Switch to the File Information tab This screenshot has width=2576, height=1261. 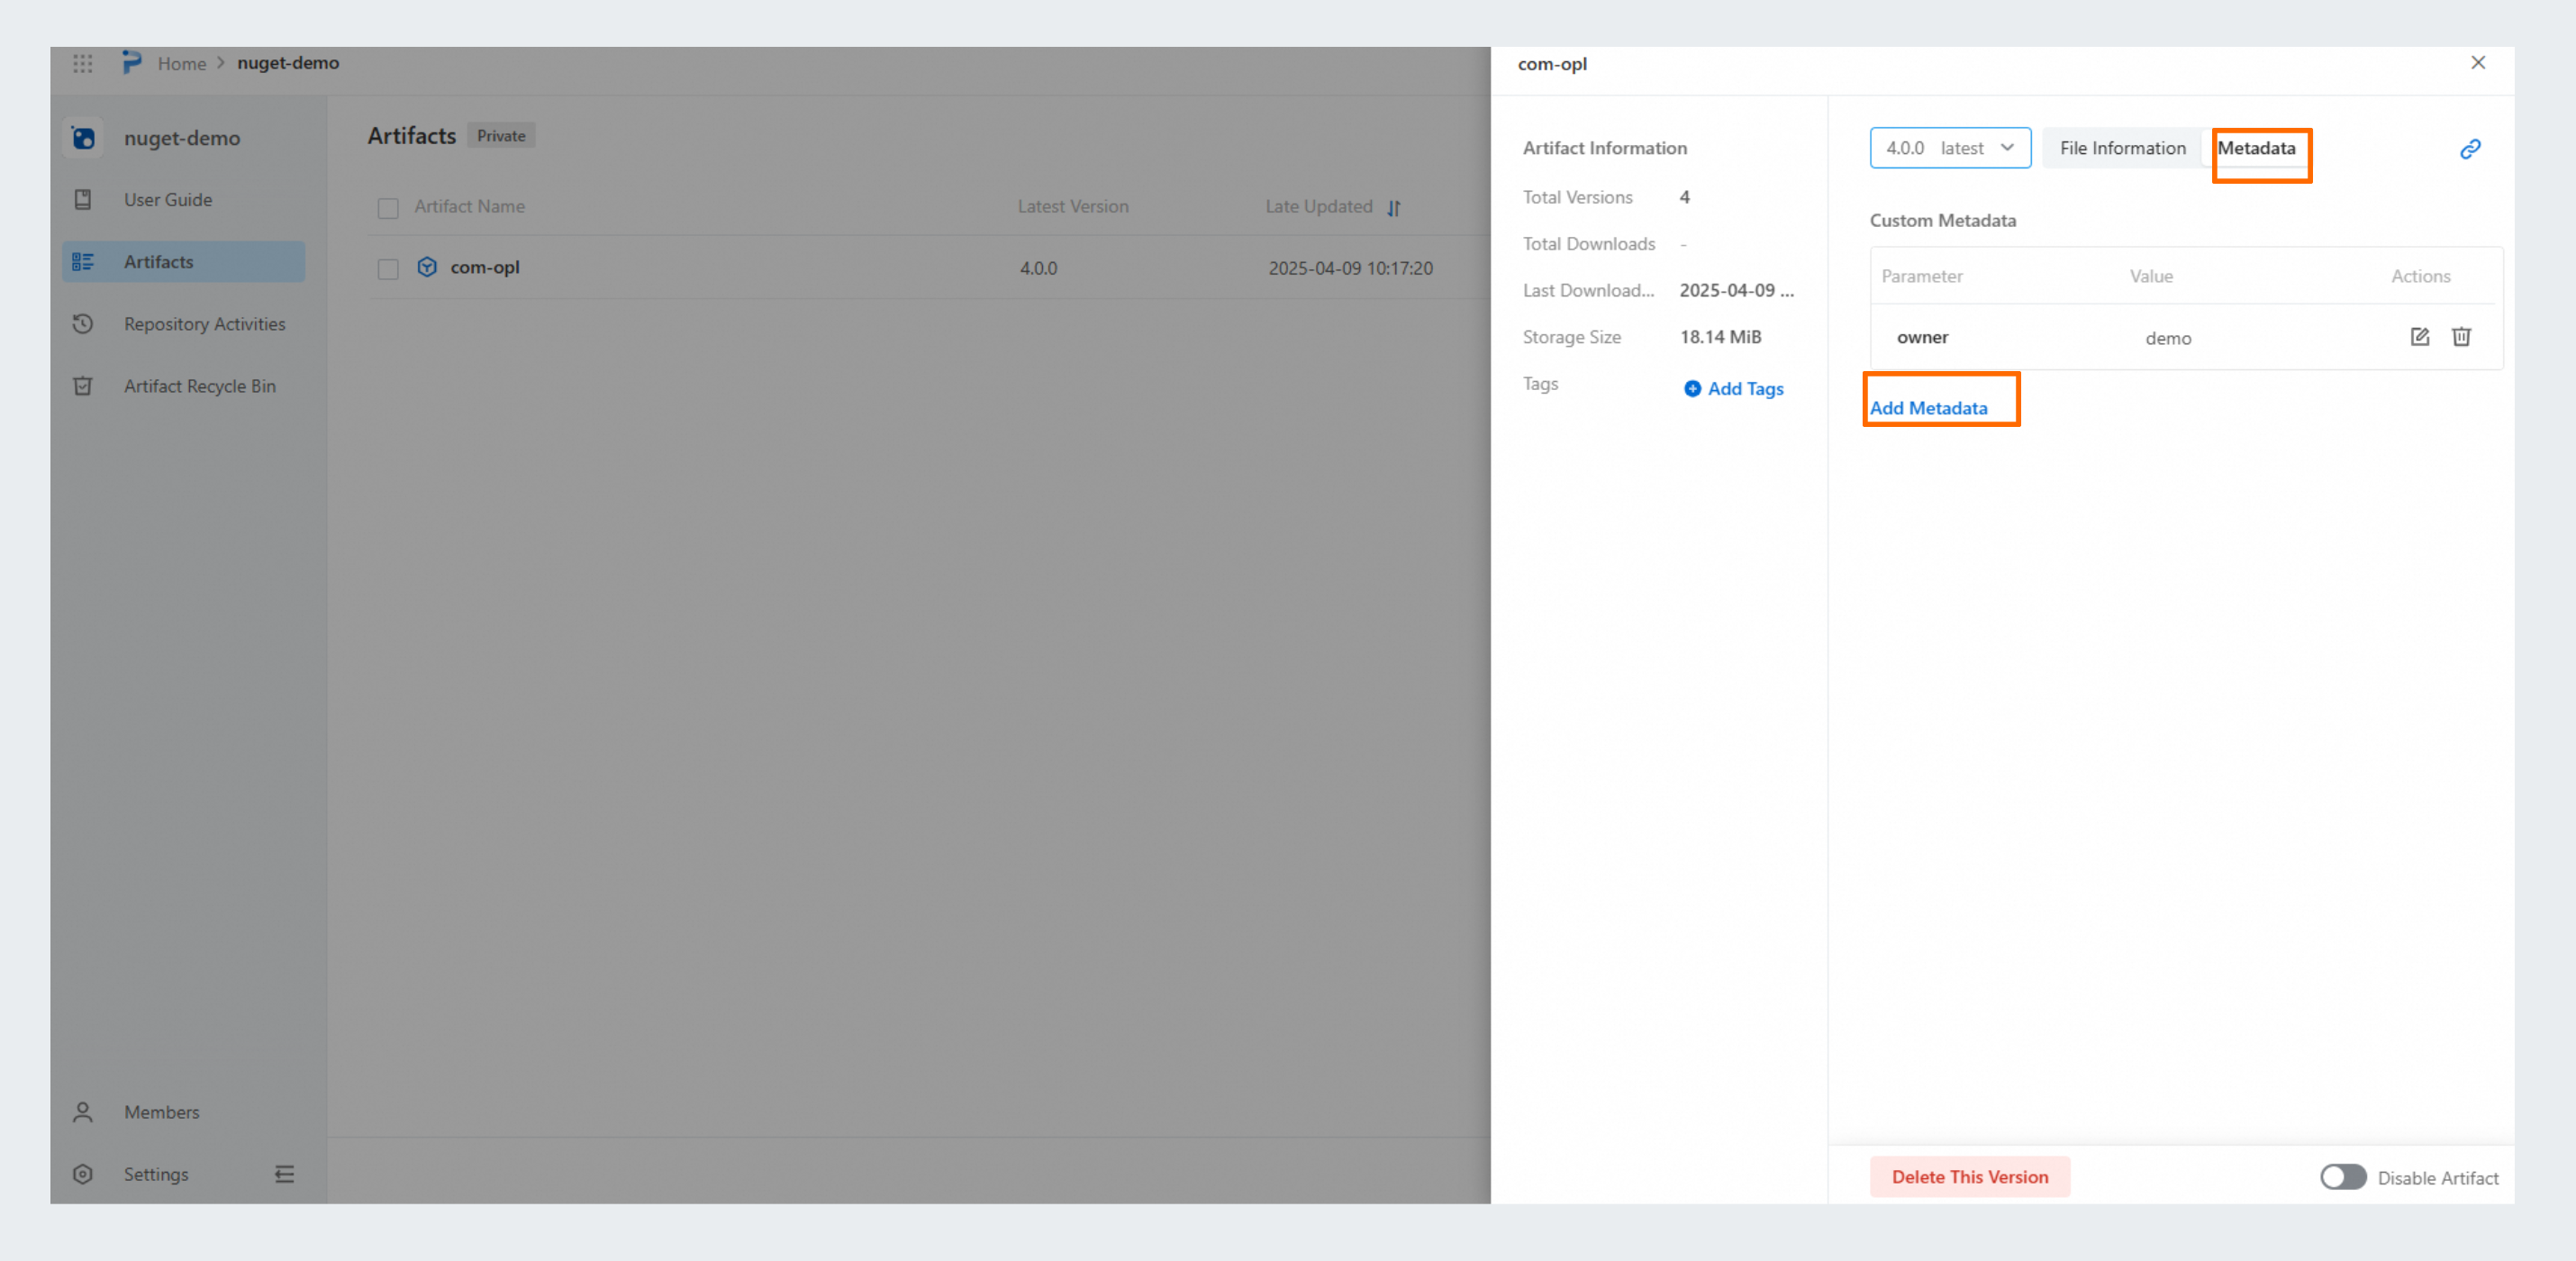[2122, 148]
